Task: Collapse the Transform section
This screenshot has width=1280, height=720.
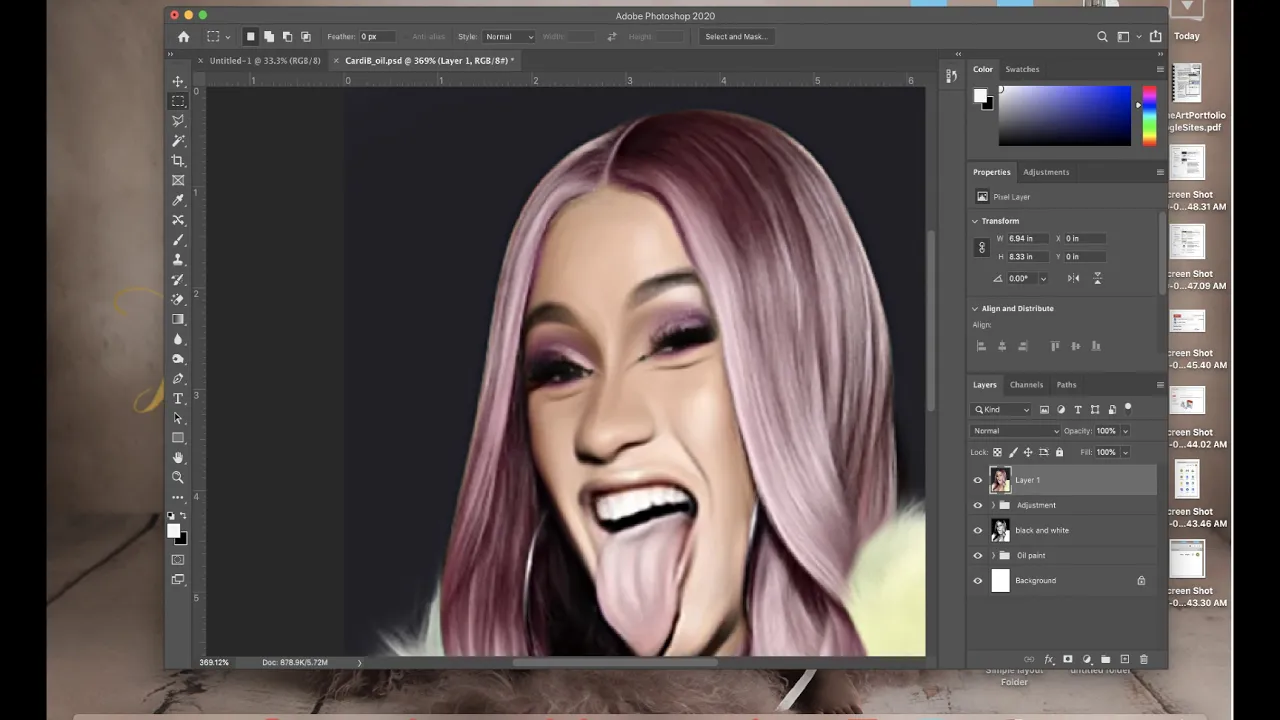Action: 975,221
